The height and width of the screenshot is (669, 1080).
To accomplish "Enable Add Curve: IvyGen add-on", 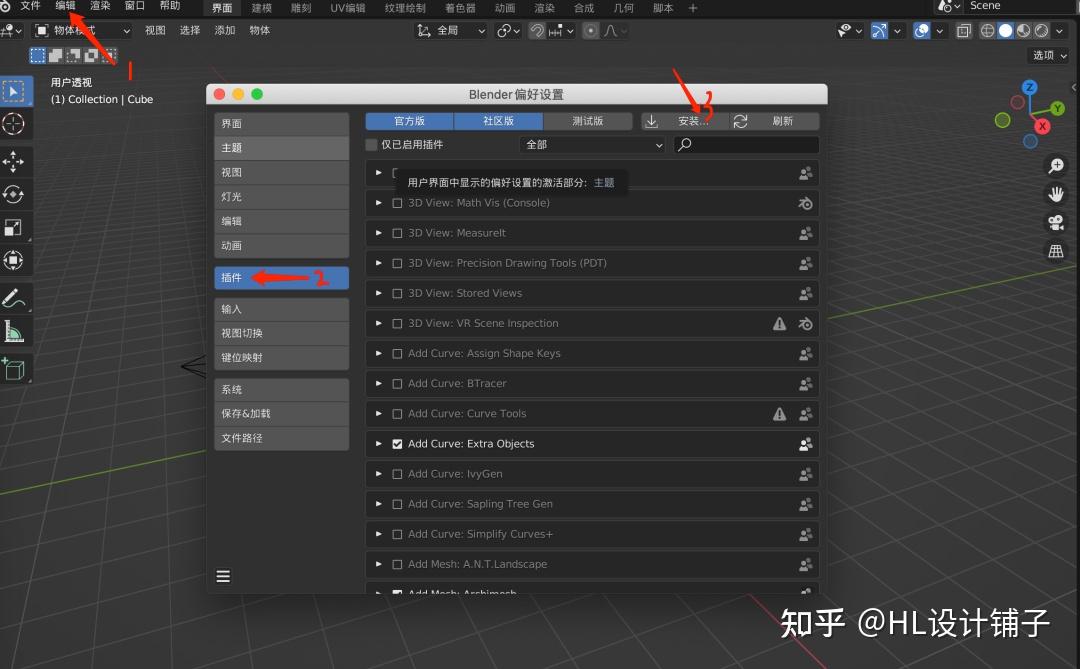I will click(397, 474).
